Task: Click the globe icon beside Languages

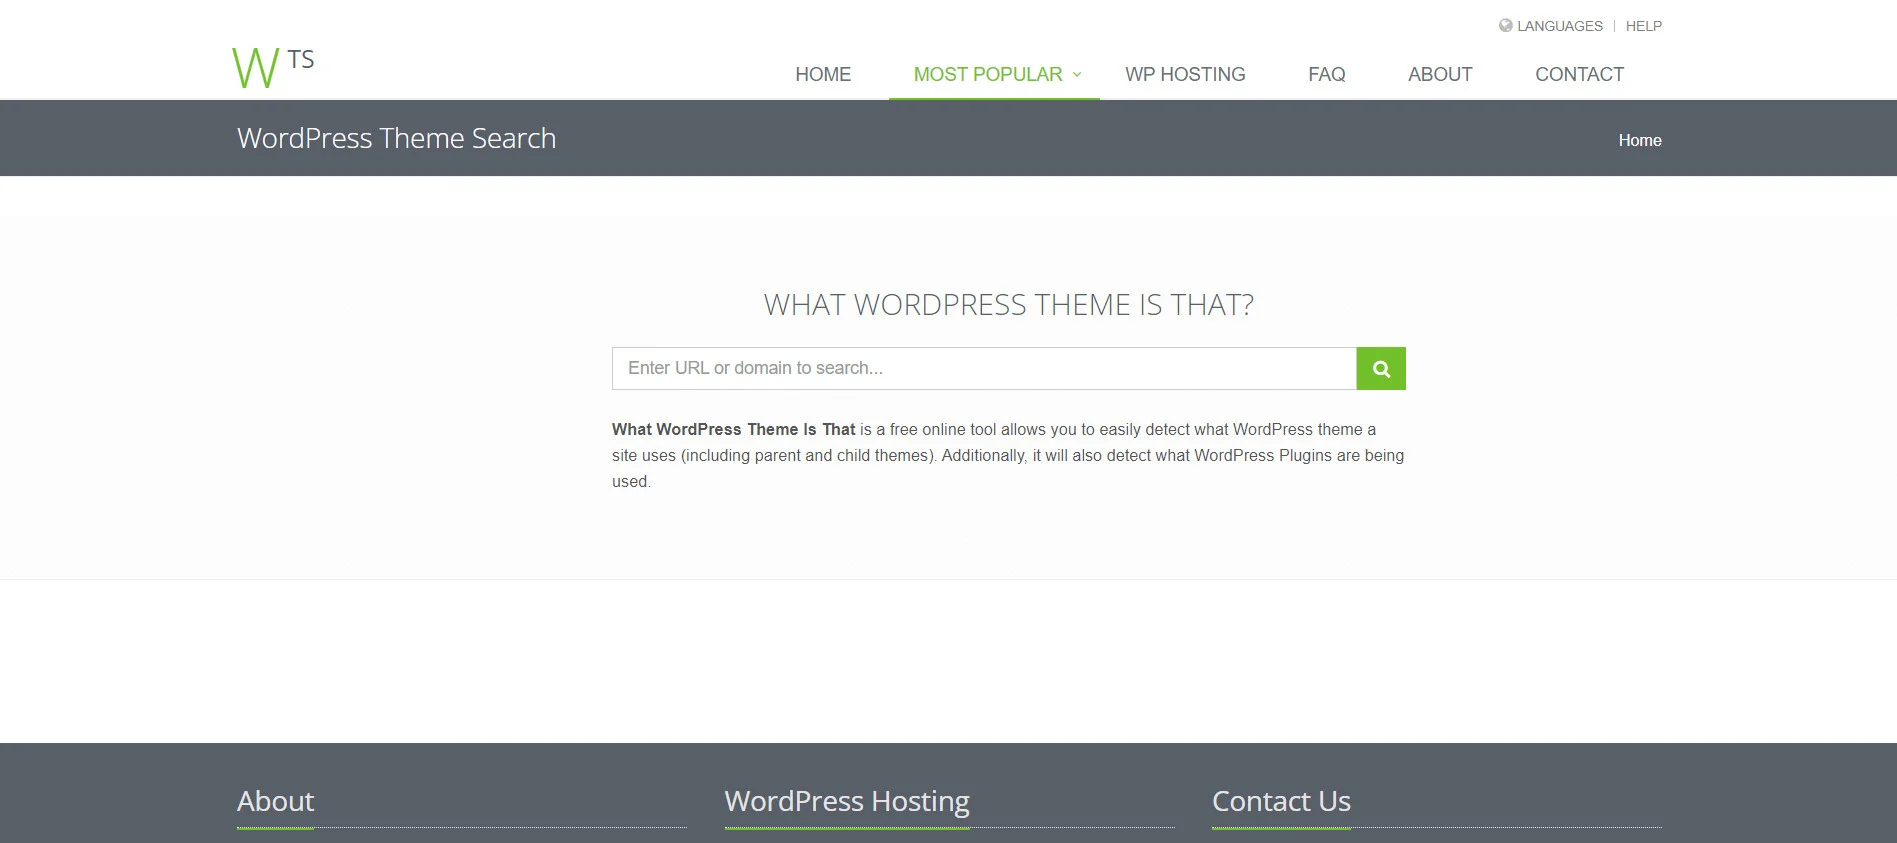Action: click(1505, 26)
